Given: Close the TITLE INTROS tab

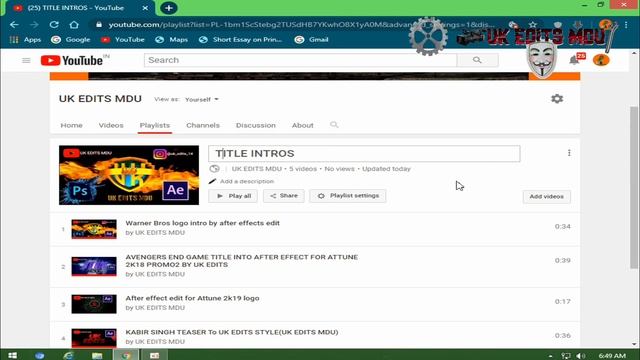Looking at the screenshot, I should [145, 8].
